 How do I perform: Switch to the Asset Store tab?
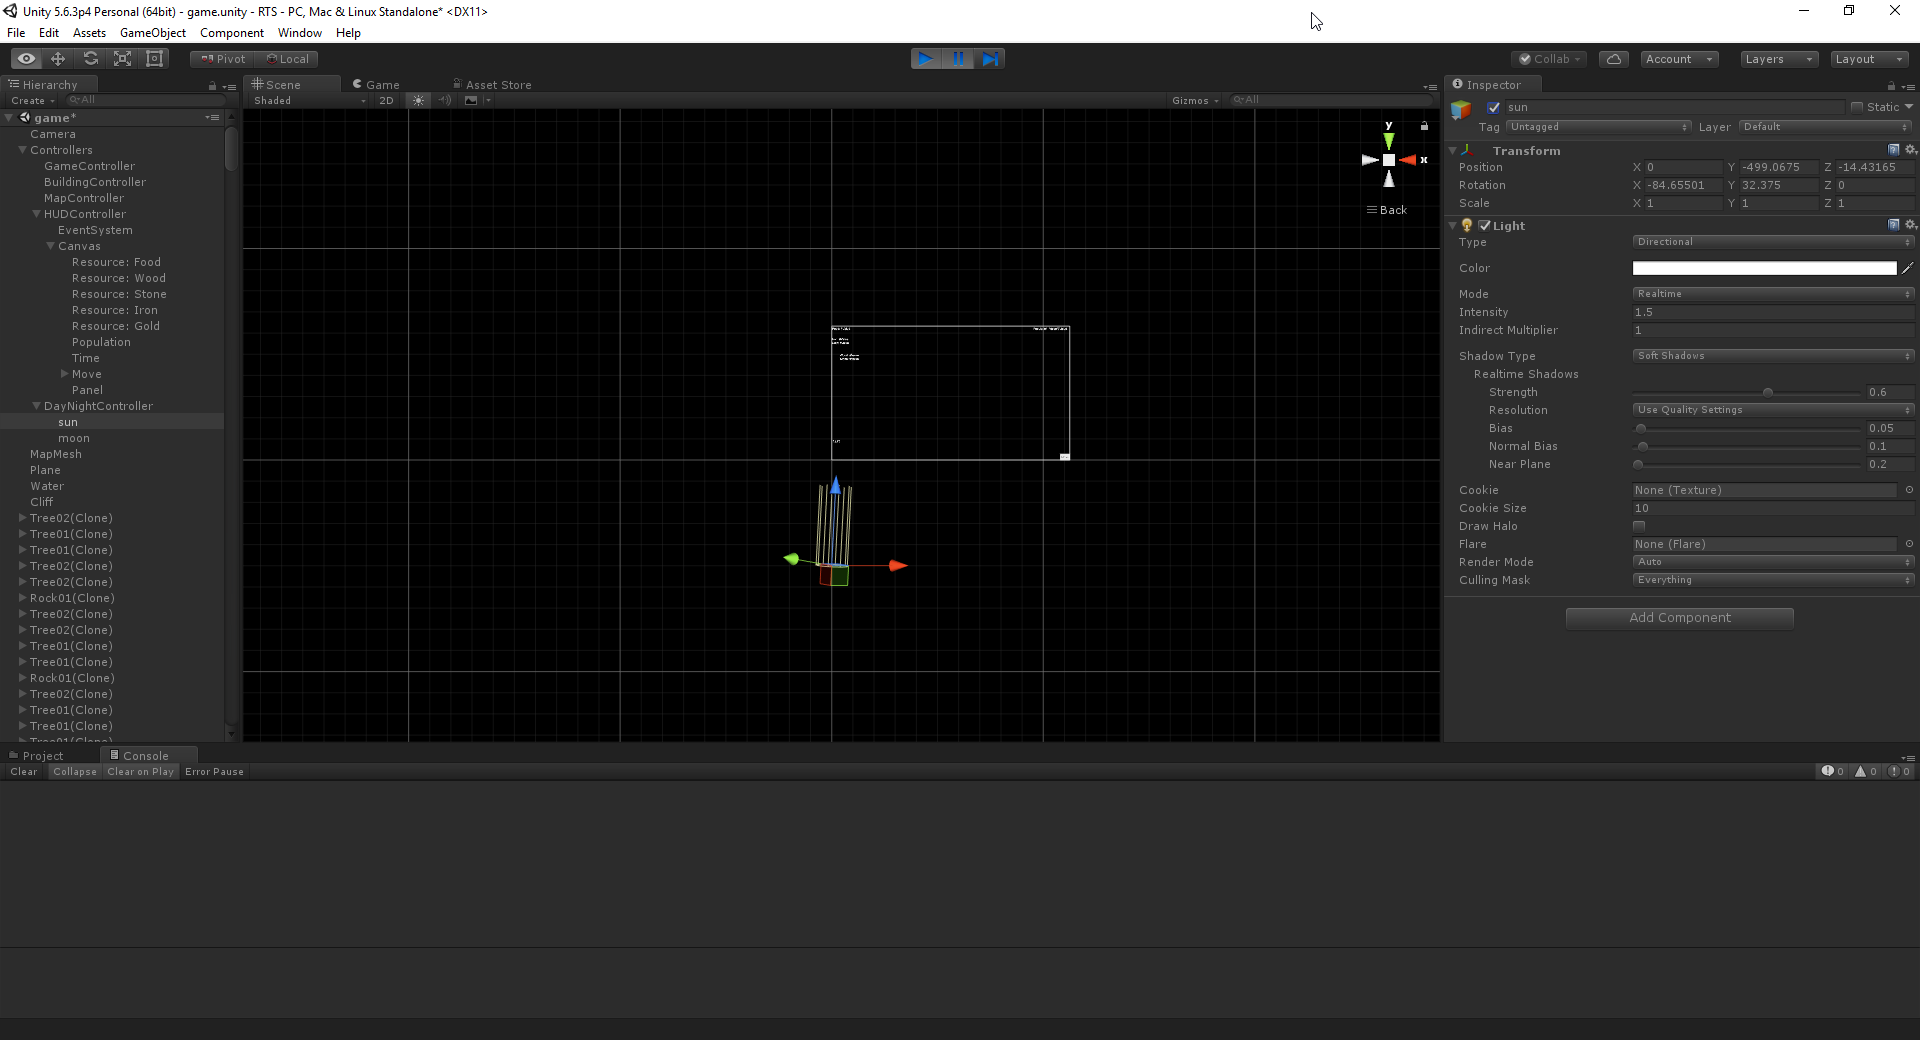click(x=492, y=85)
